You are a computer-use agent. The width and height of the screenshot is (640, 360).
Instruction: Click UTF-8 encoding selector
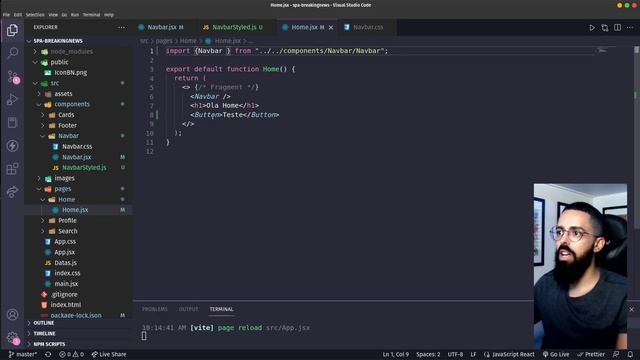click(x=455, y=354)
